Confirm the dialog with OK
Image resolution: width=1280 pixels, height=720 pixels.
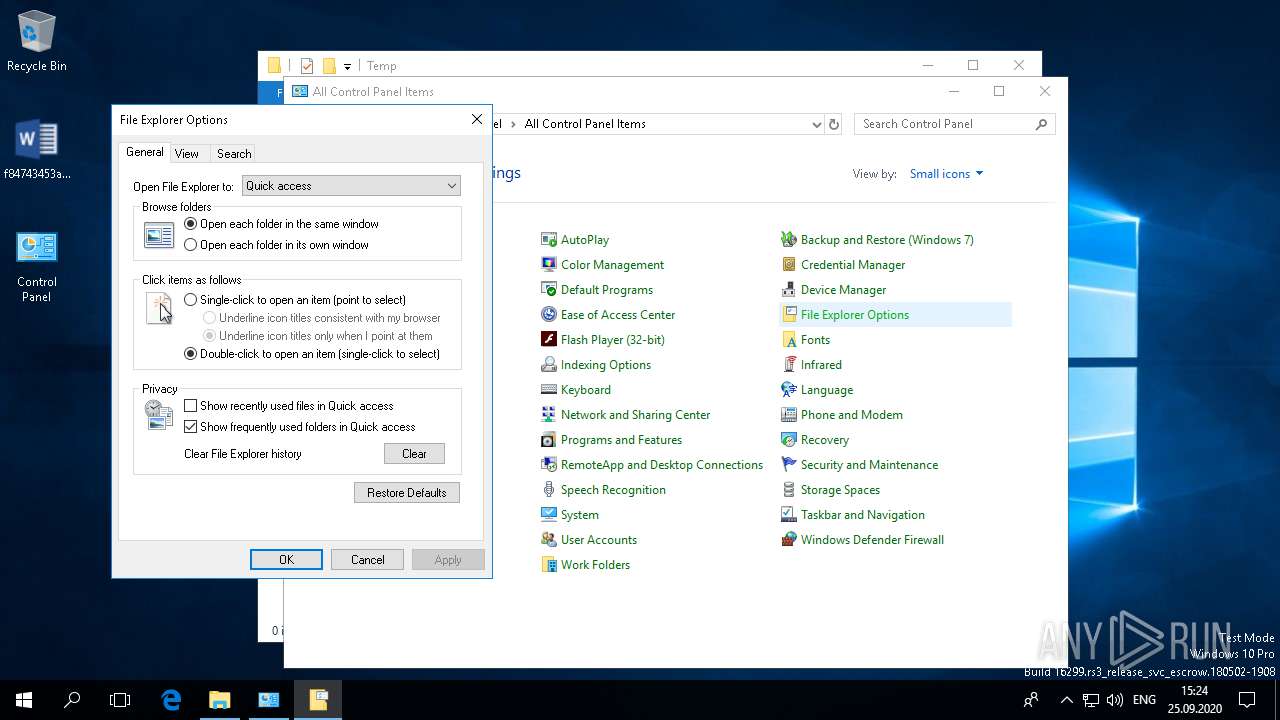tap(286, 560)
